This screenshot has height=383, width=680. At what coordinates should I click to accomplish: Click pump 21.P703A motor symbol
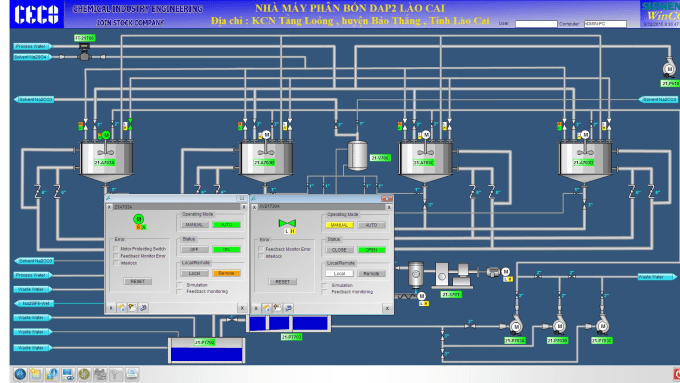[516, 327]
